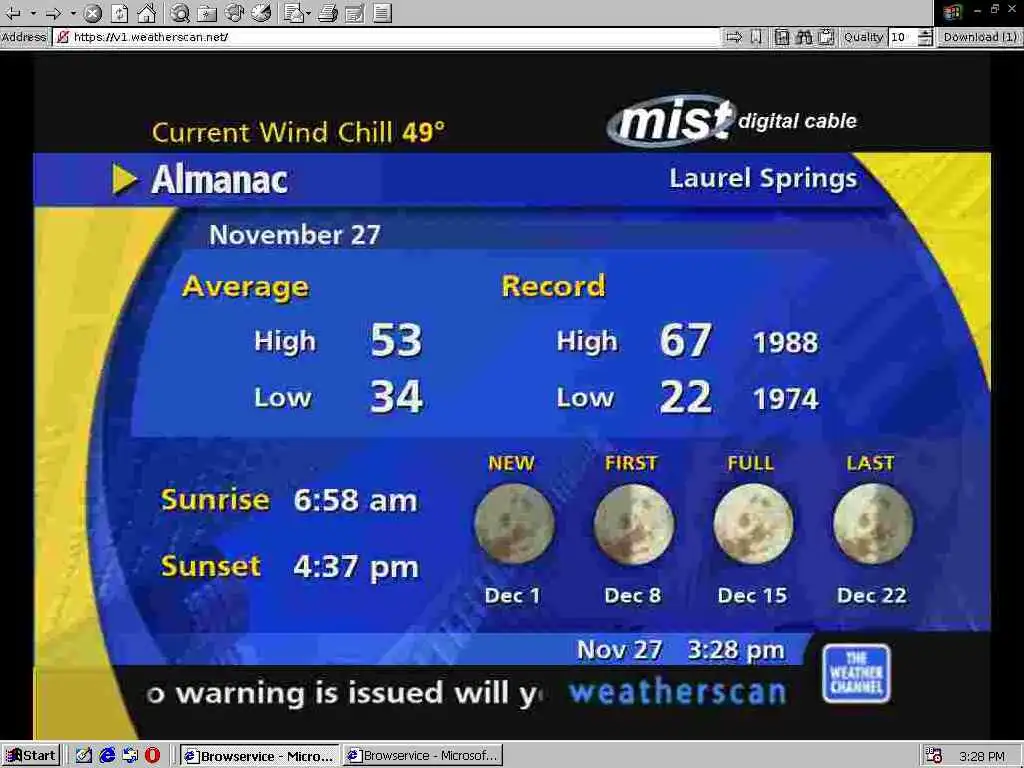
Task: Click the address bar URL field
Action: tap(389, 37)
